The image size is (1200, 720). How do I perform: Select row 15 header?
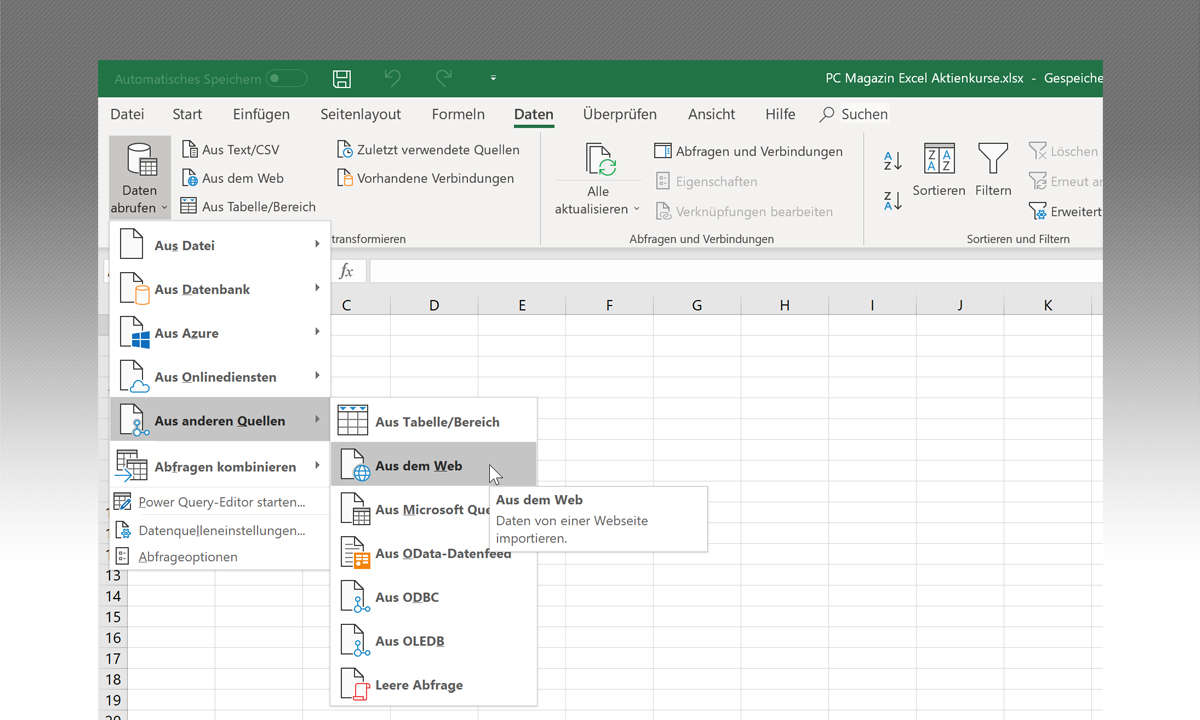point(112,617)
